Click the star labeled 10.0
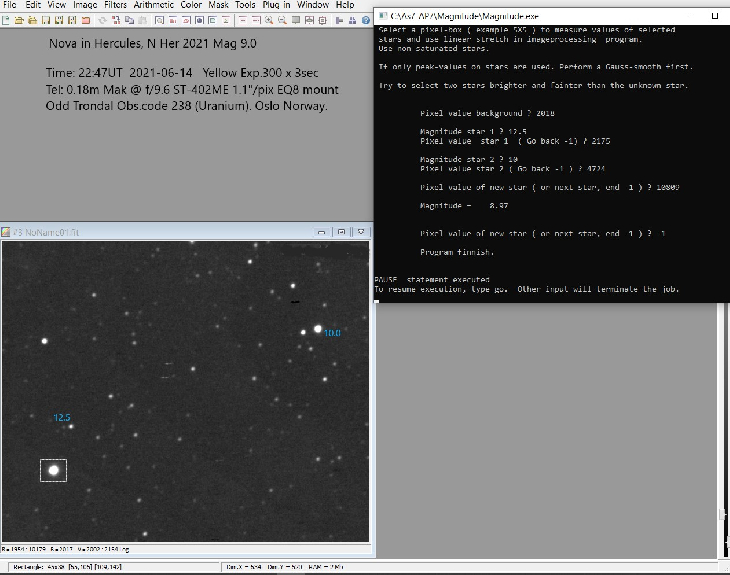The width and height of the screenshot is (730, 575). click(x=318, y=329)
